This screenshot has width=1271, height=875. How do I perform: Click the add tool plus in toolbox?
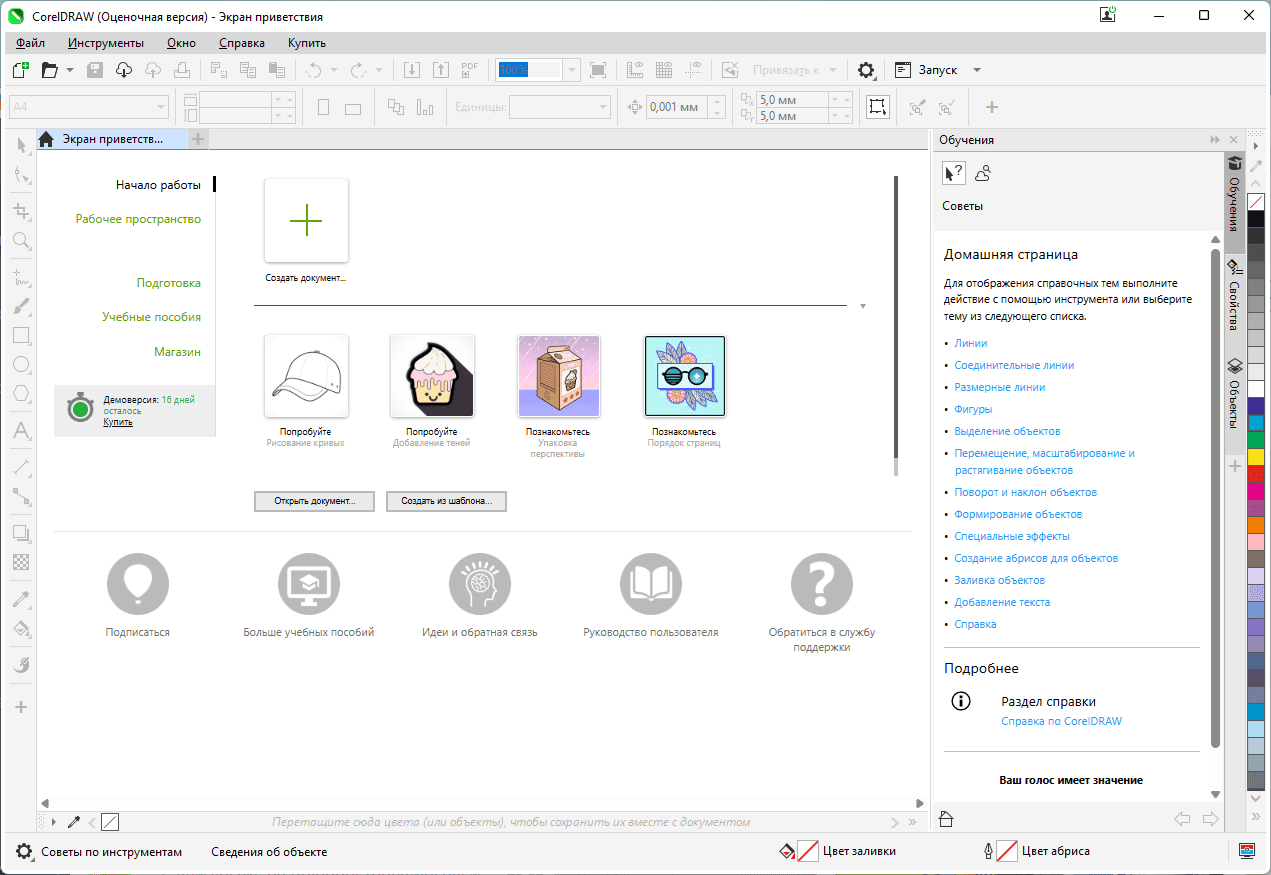[20, 707]
